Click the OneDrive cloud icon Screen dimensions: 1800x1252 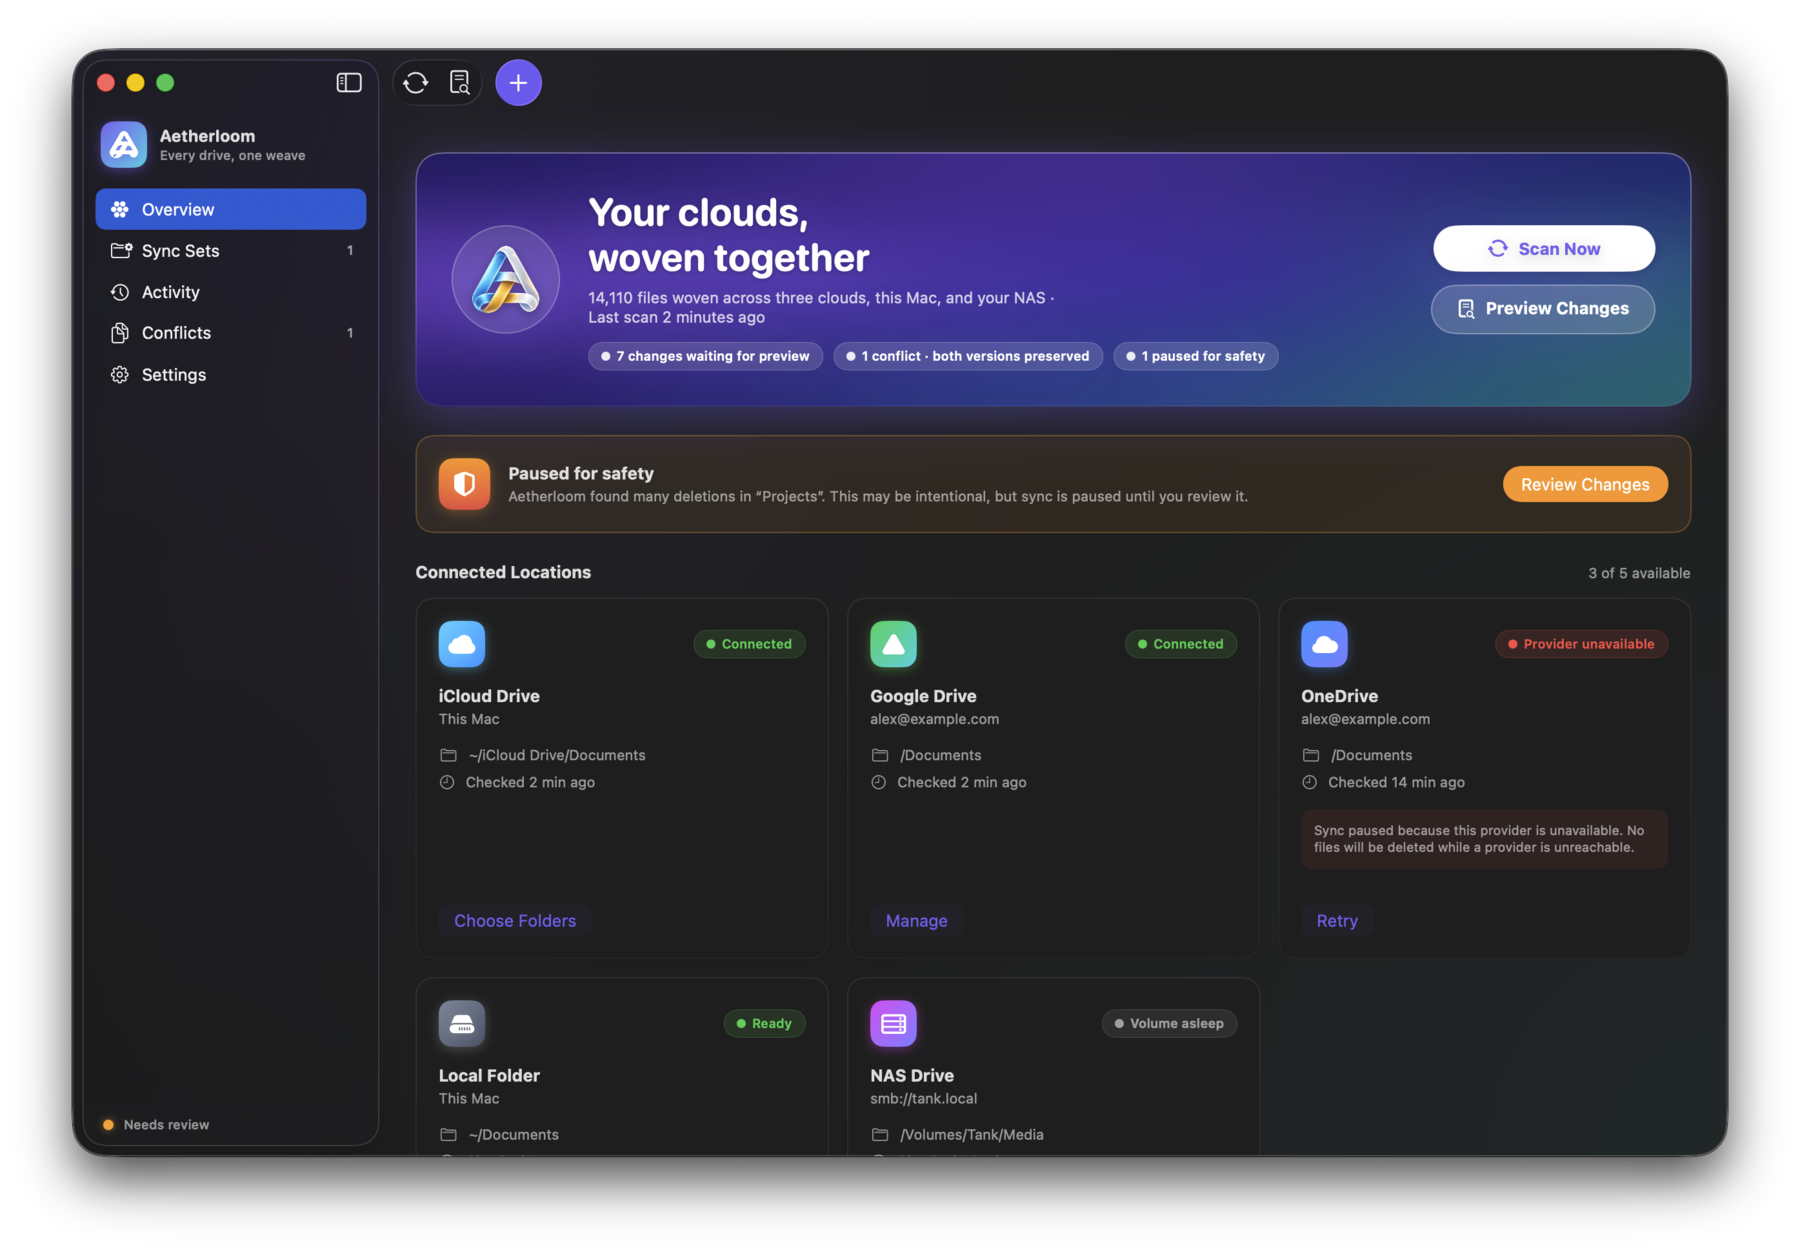(1324, 644)
